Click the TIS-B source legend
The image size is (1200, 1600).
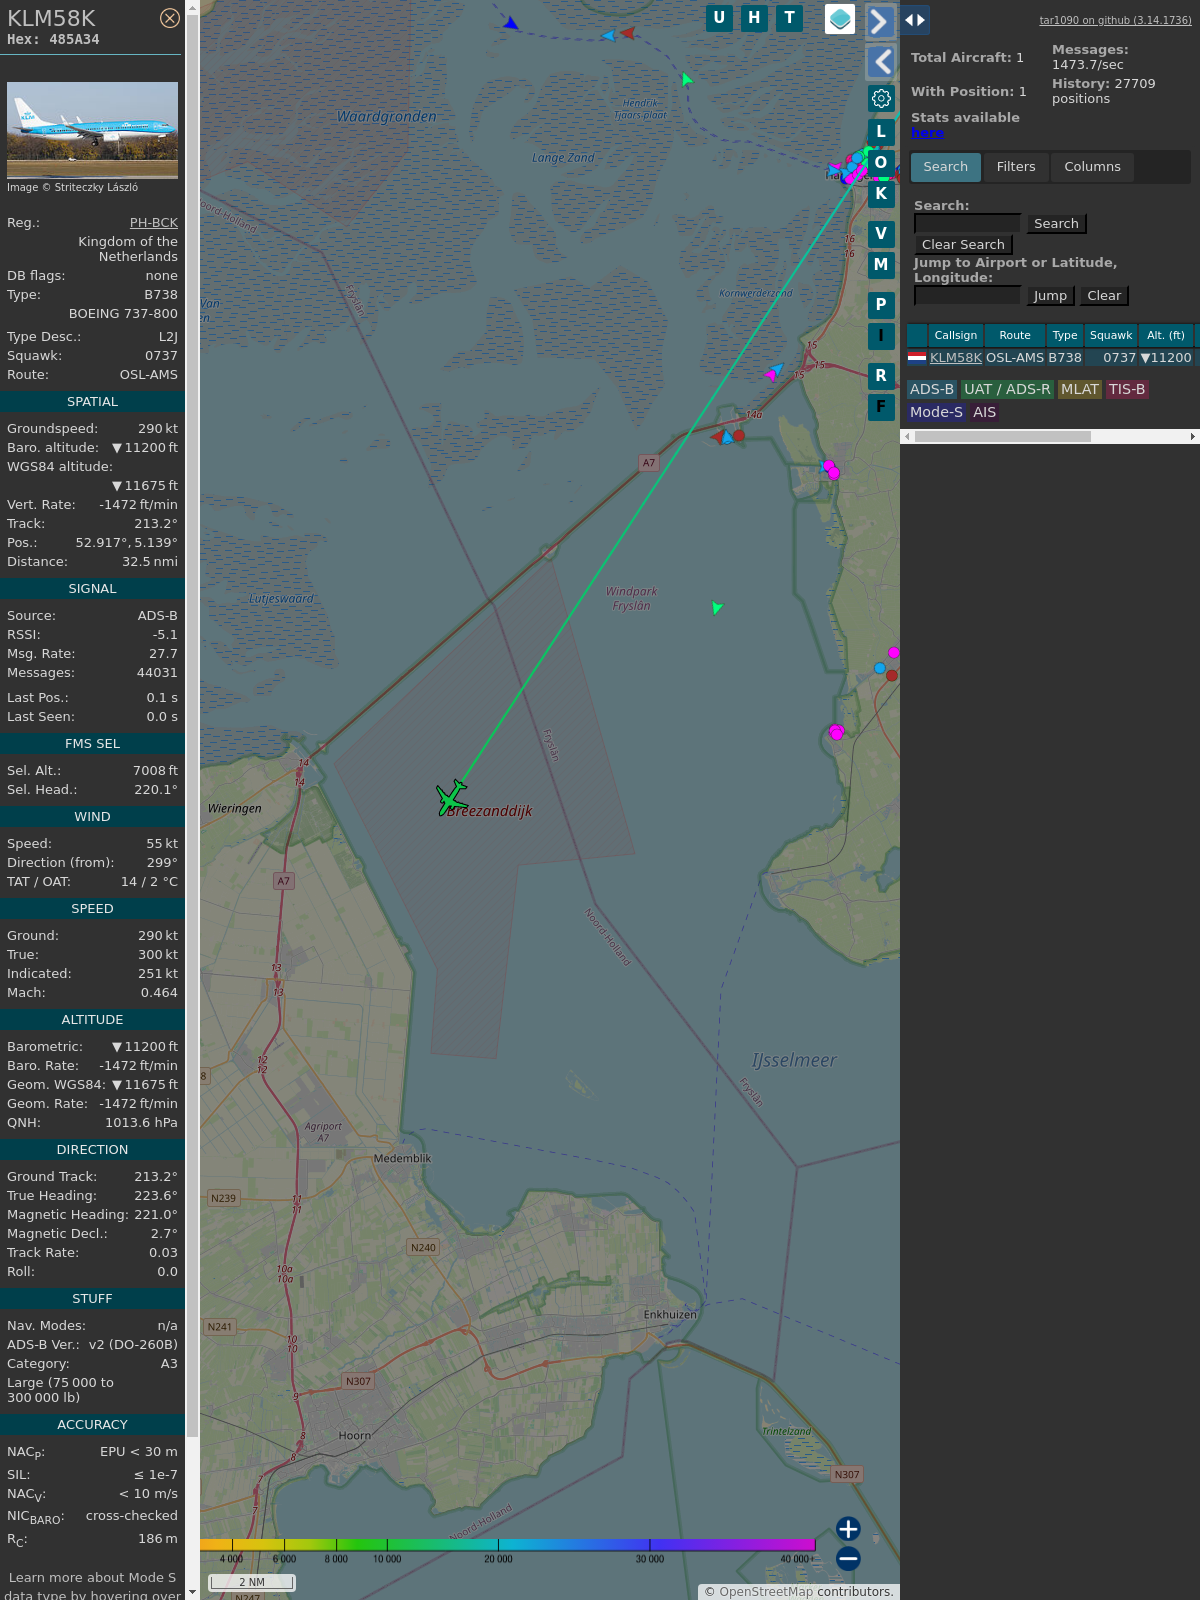(x=1127, y=389)
